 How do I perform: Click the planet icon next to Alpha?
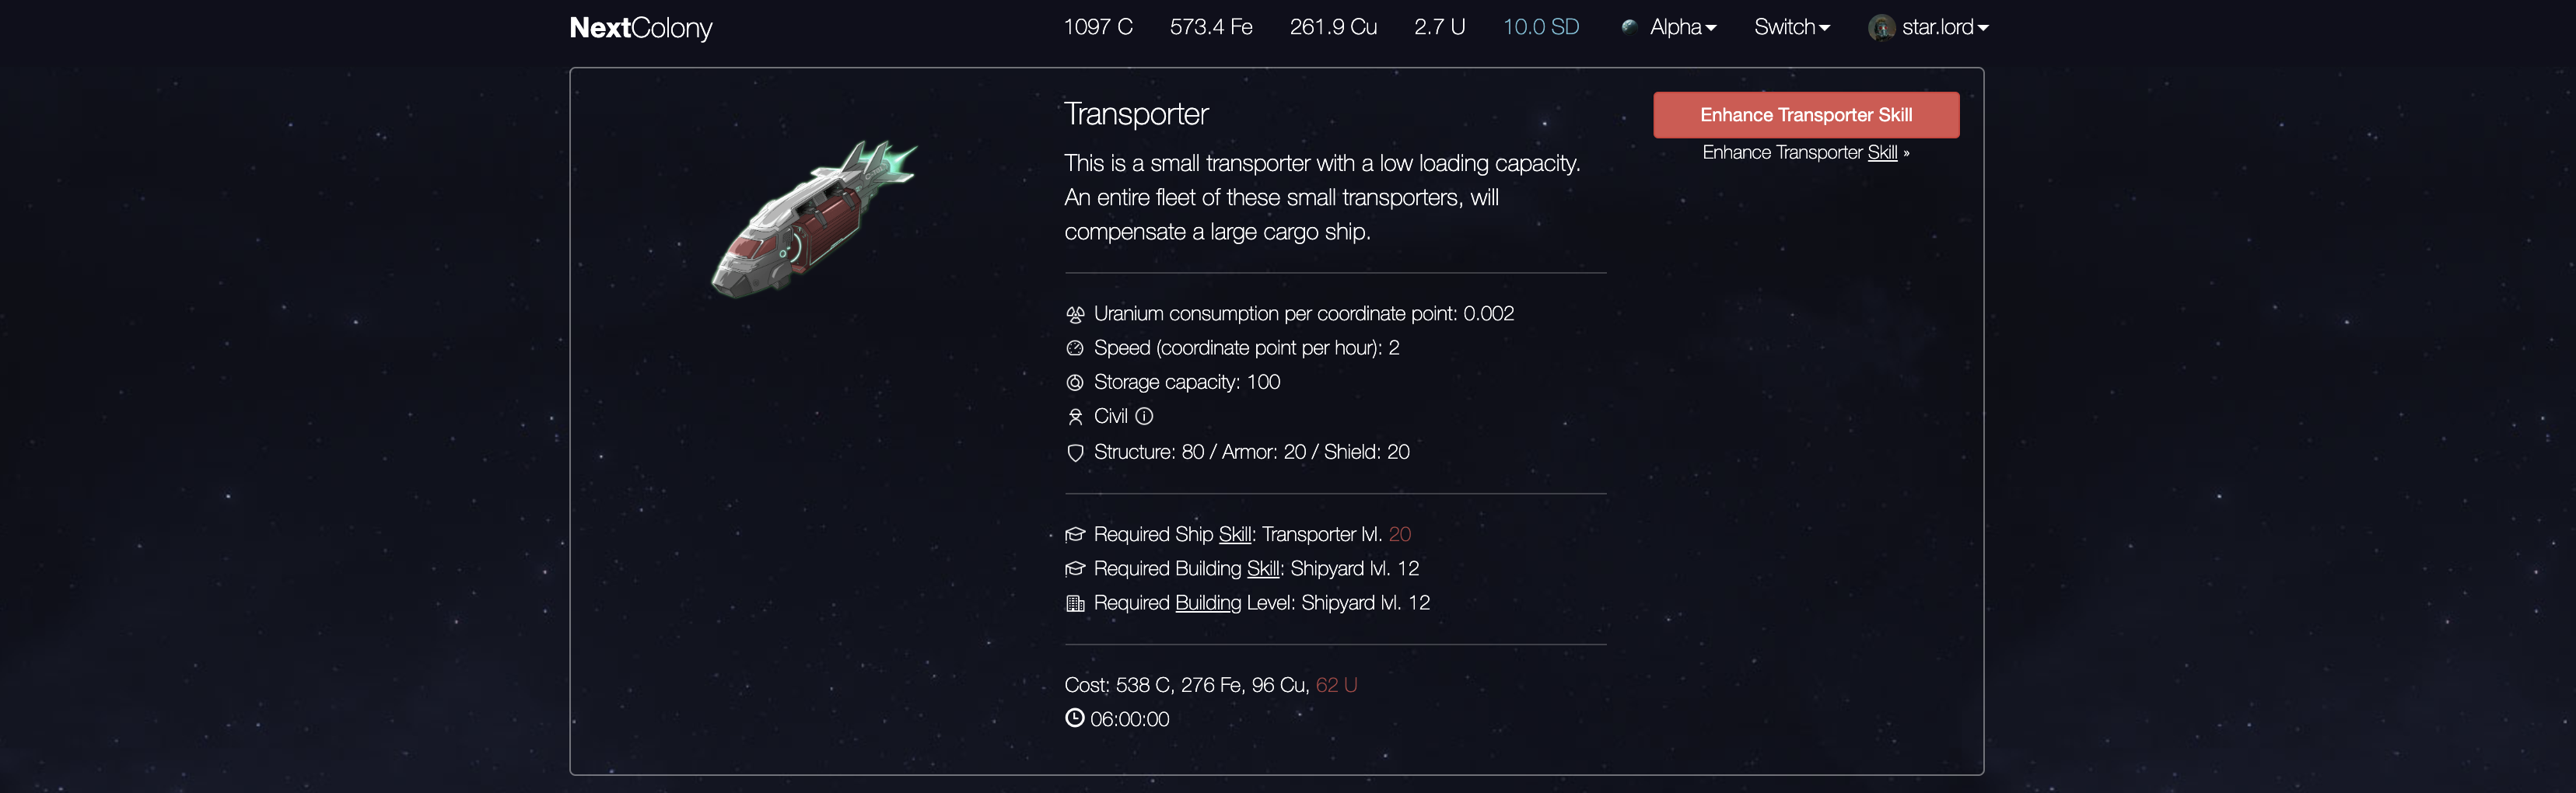coord(1629,27)
